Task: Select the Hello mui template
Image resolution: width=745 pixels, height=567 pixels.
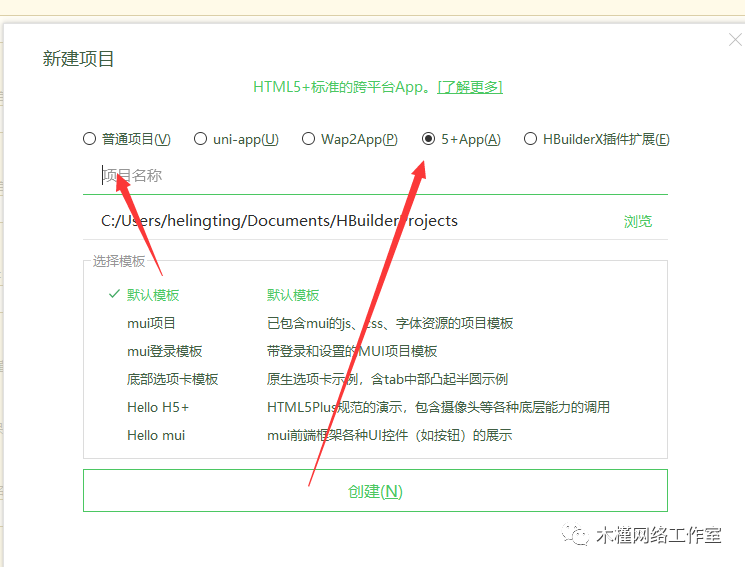Action: [x=156, y=435]
